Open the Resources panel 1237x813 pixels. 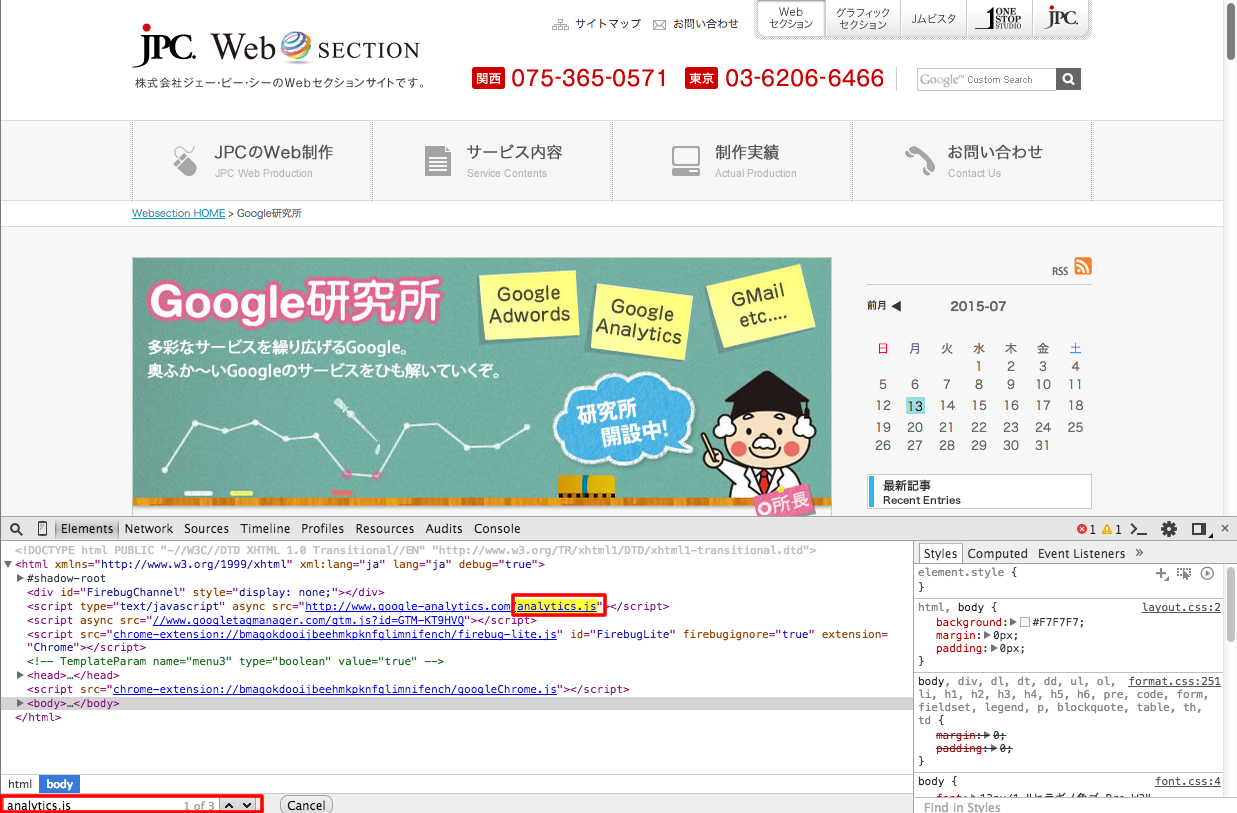[384, 529]
